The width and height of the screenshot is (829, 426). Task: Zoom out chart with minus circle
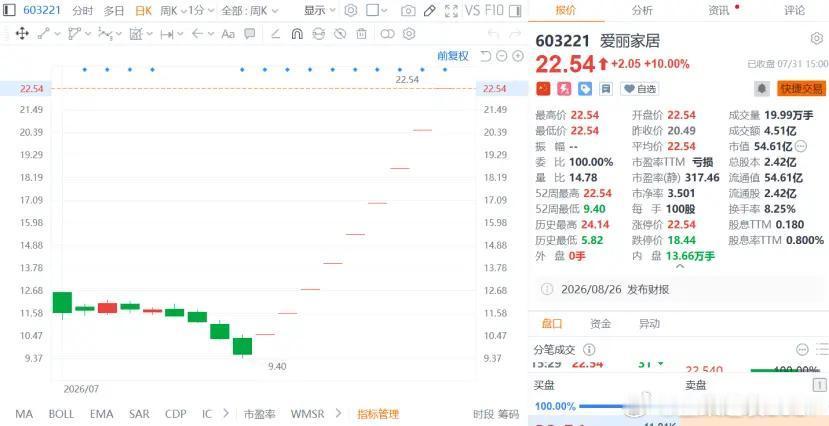click(x=502, y=56)
